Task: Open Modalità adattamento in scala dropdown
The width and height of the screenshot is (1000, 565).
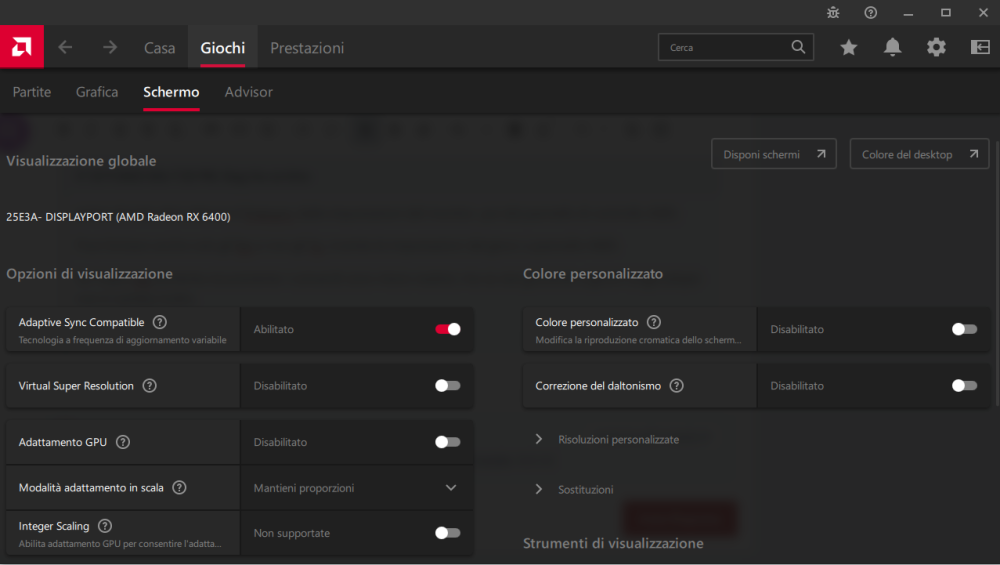Action: [357, 488]
